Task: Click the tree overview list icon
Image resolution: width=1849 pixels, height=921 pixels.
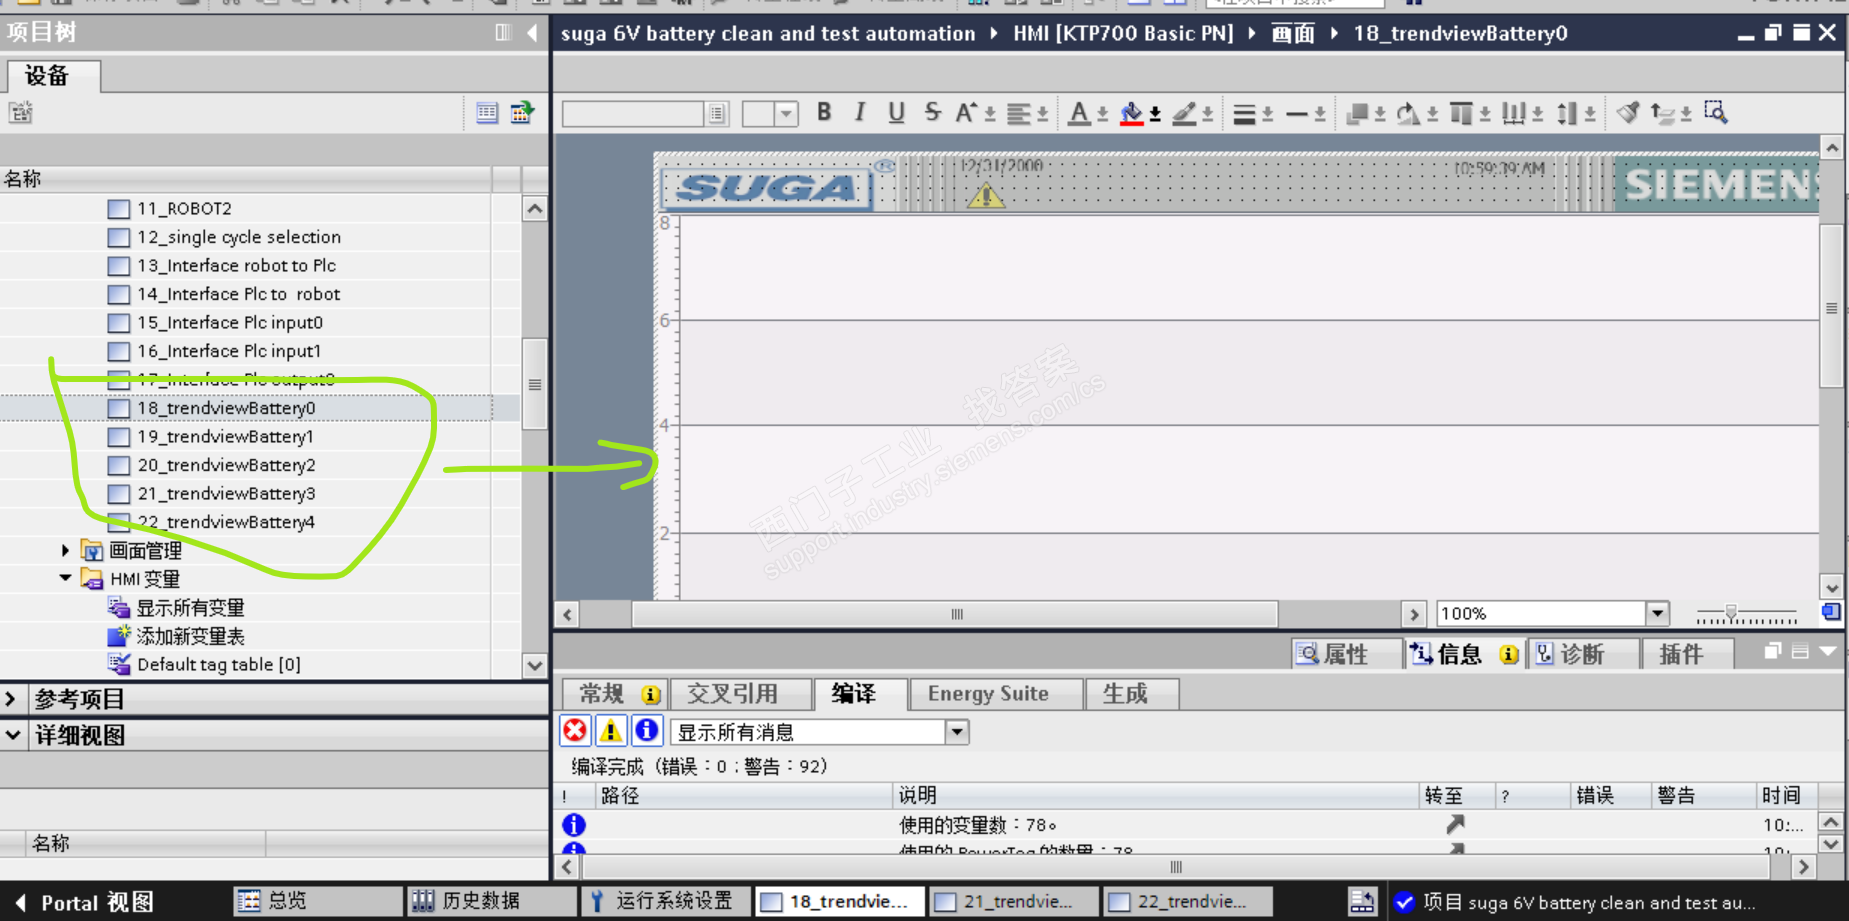Action: point(487,113)
